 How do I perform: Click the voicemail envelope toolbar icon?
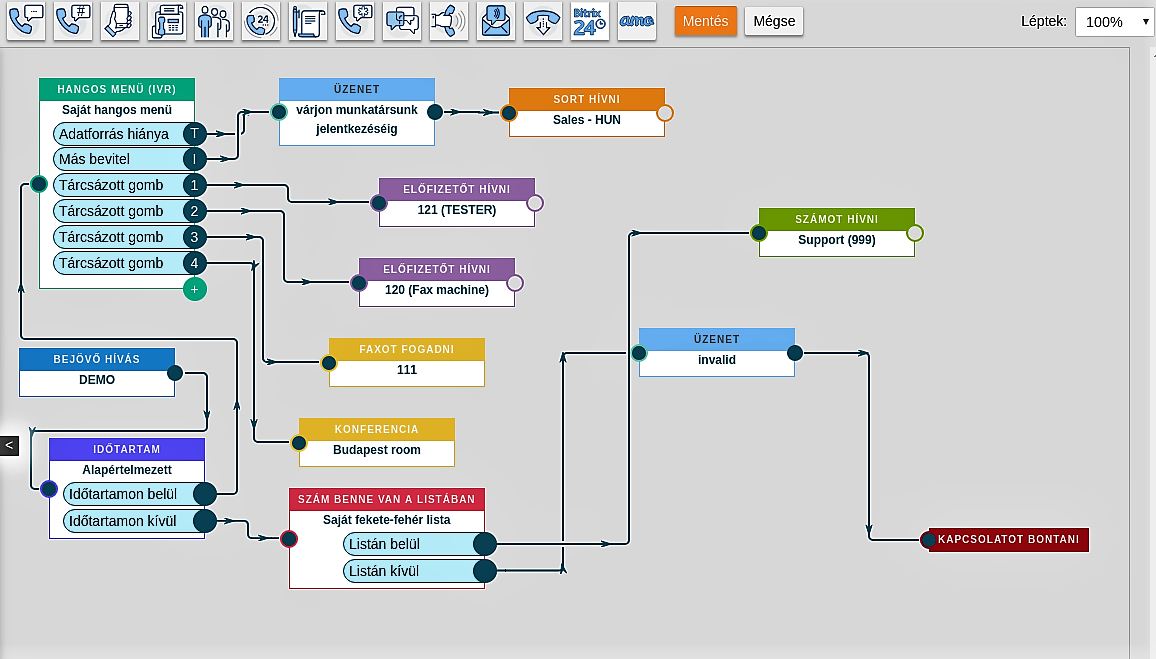[495, 21]
